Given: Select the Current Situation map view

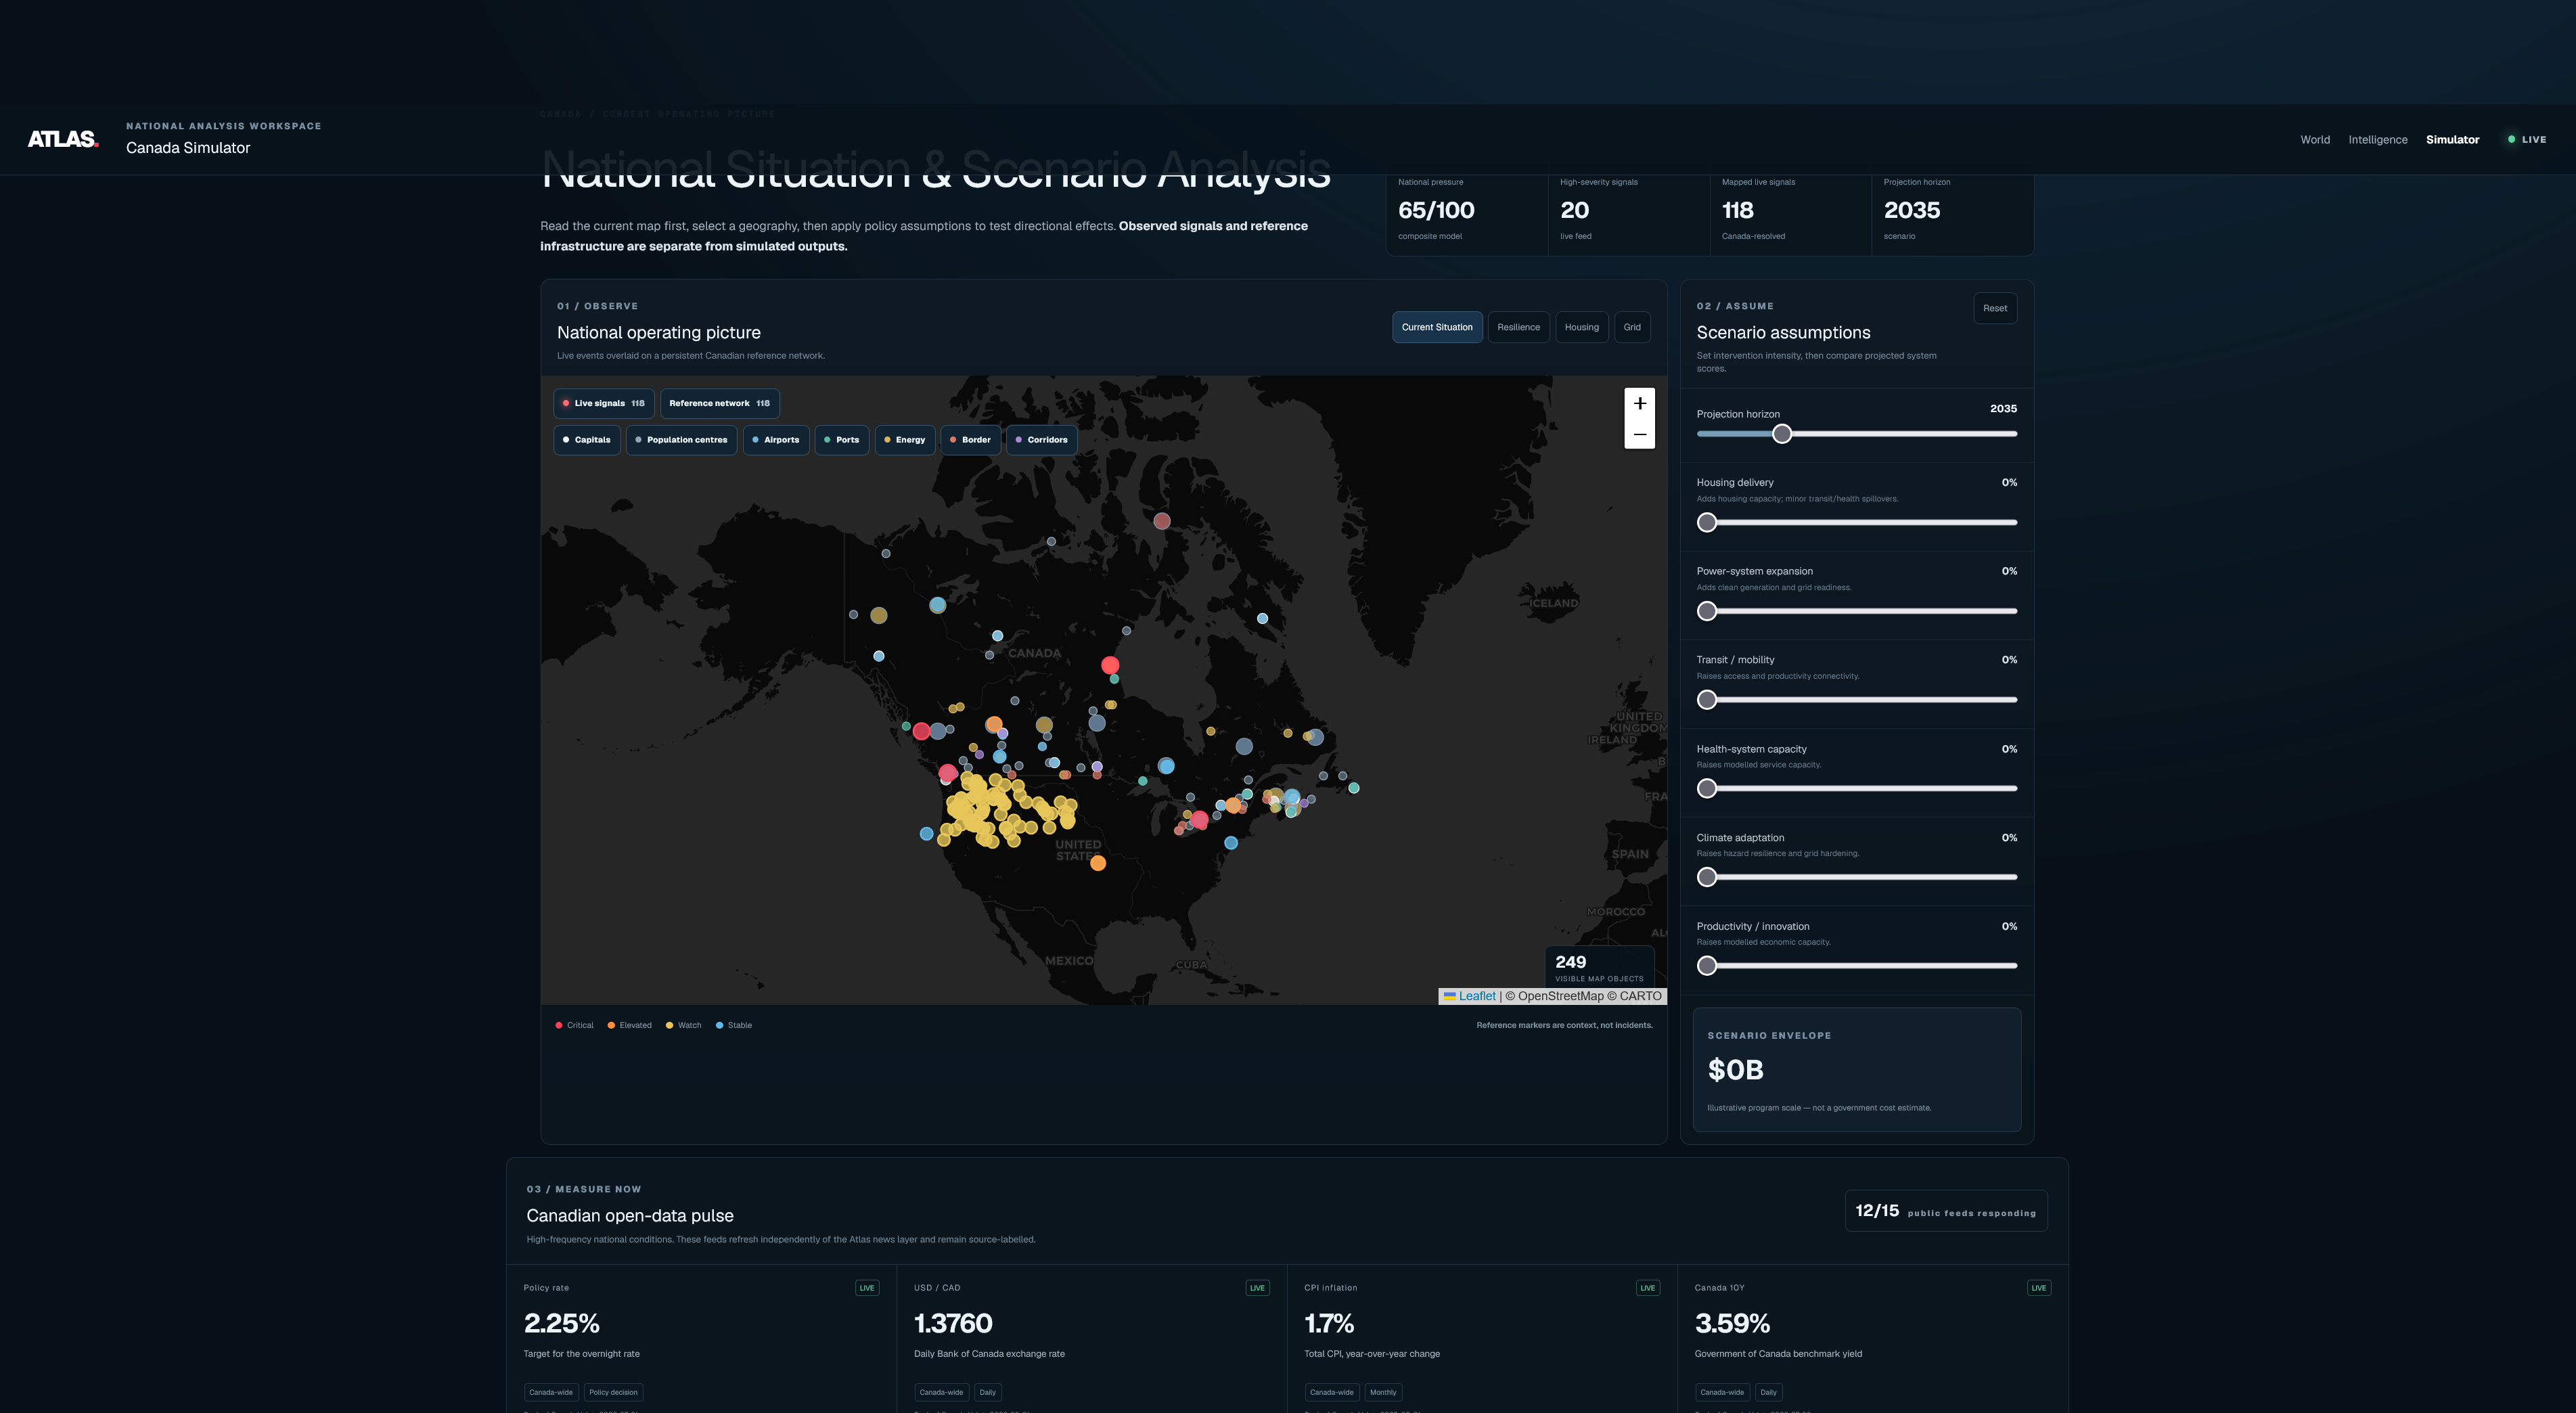Looking at the screenshot, I should [x=1437, y=327].
